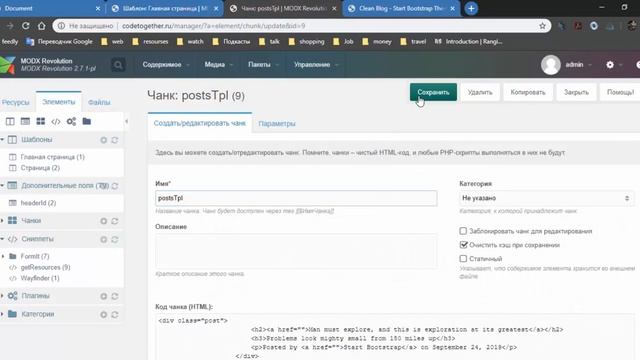The width and height of the screenshot is (640, 360).
Task: Click new plugin gears icon in toolbar
Action: point(71,121)
